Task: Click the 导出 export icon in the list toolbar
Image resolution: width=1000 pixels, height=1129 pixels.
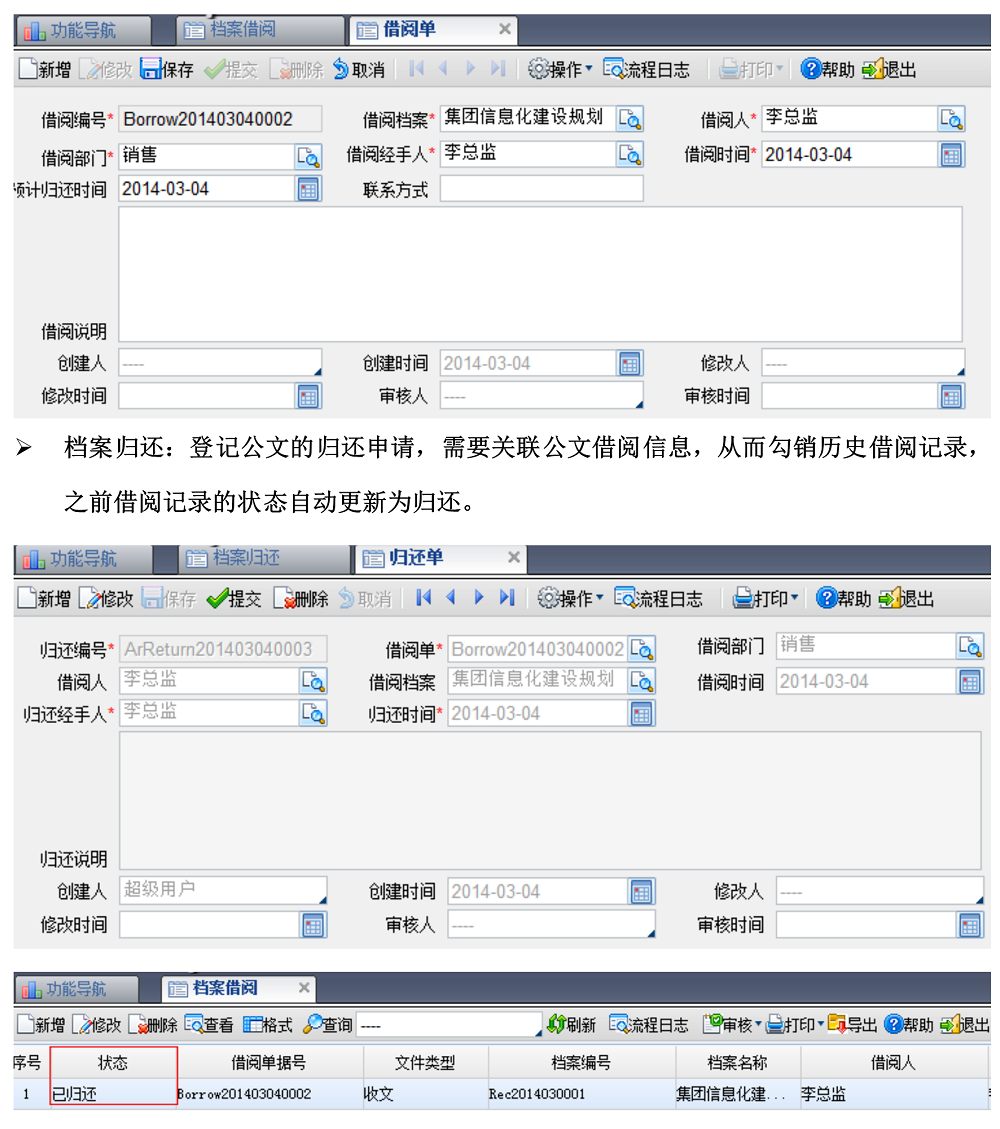Action: tap(837, 1025)
